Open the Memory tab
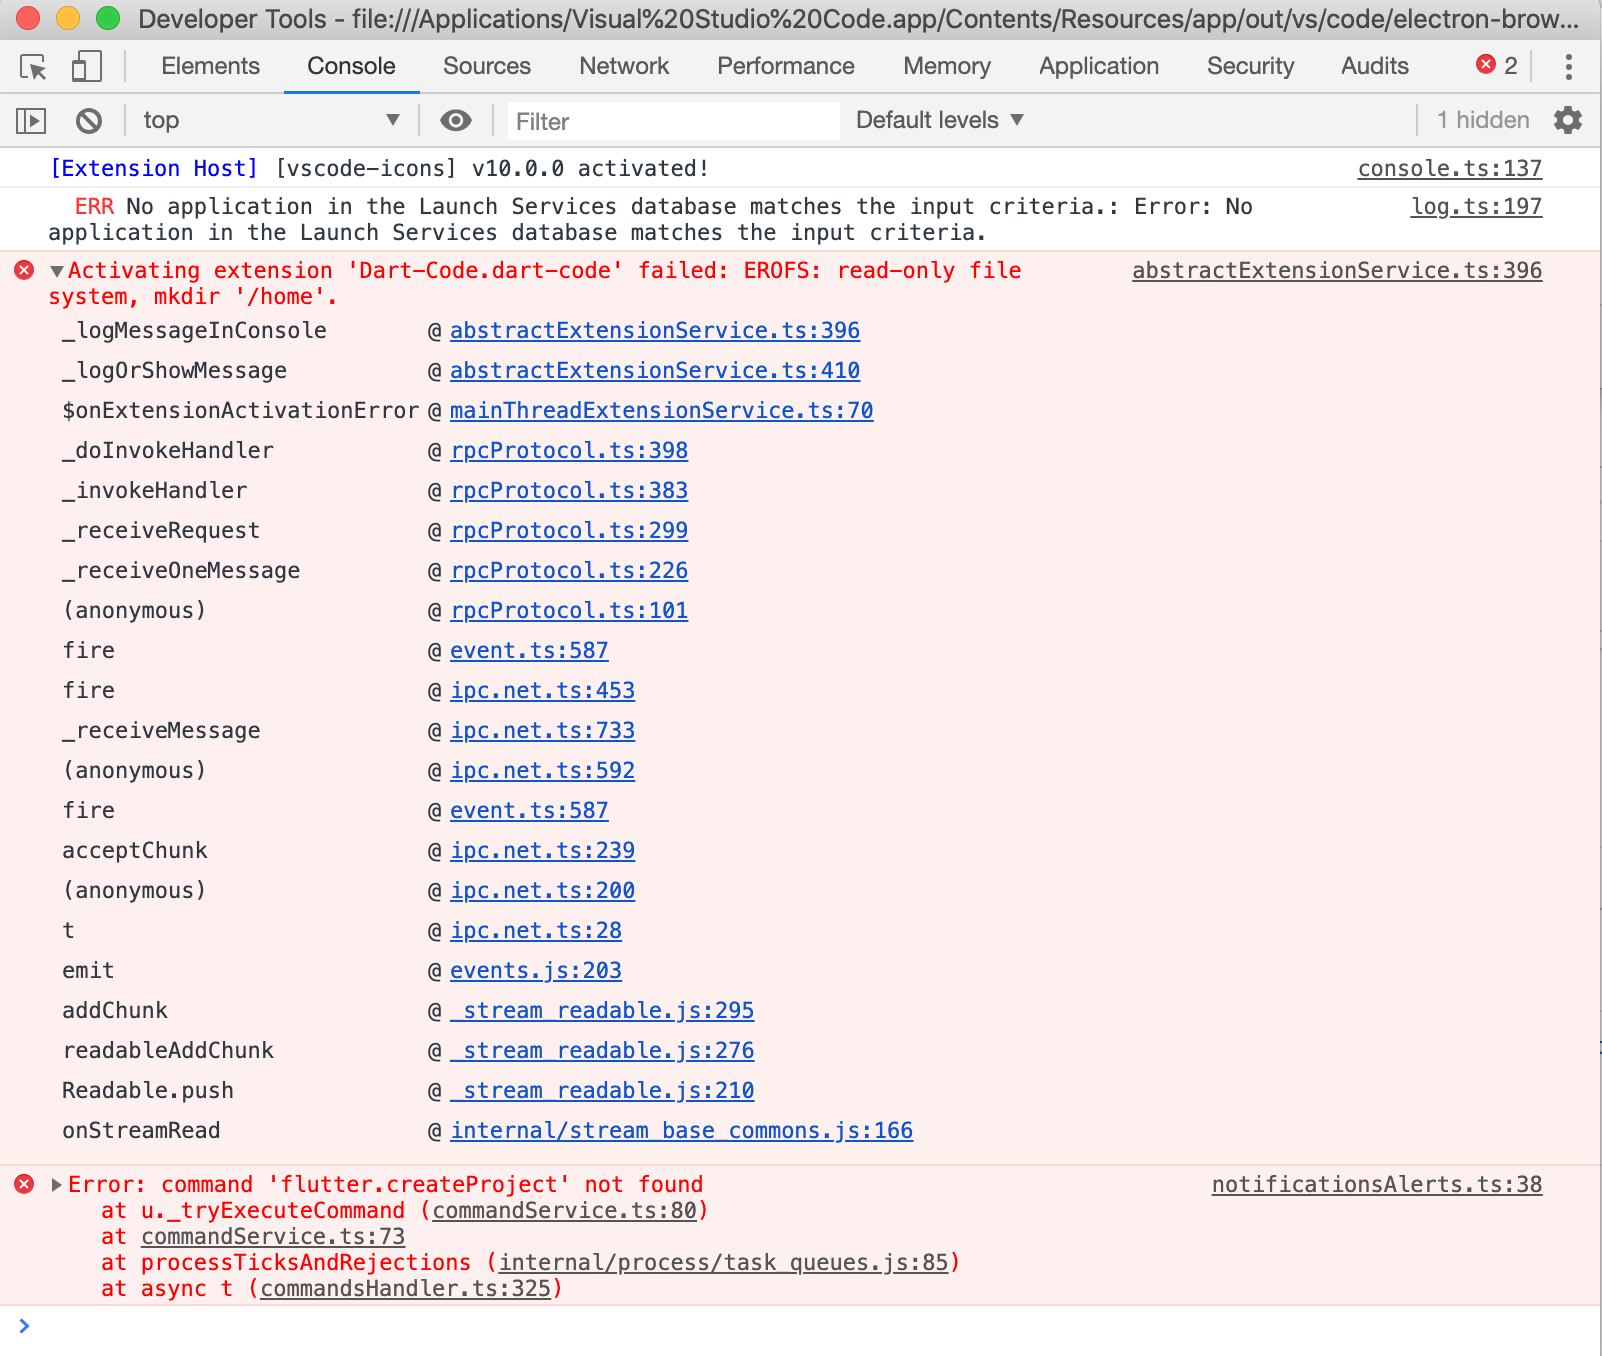 [947, 66]
